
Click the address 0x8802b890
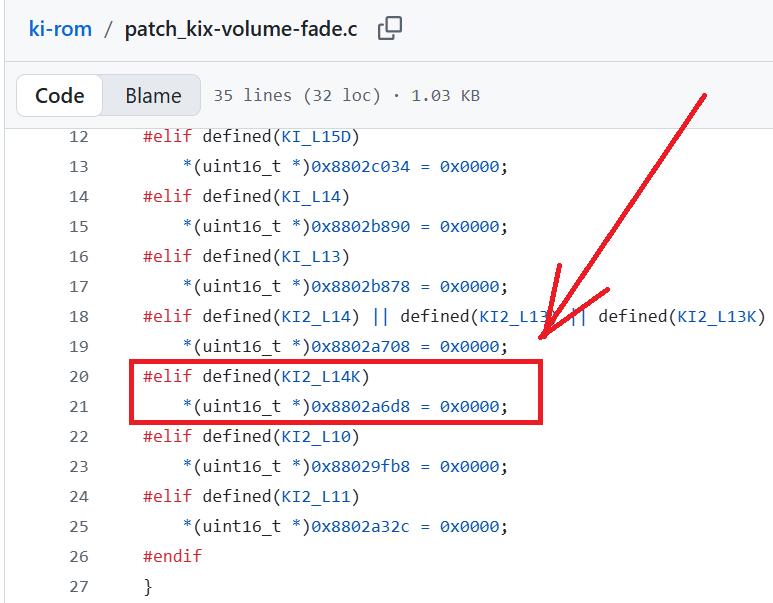pos(360,227)
